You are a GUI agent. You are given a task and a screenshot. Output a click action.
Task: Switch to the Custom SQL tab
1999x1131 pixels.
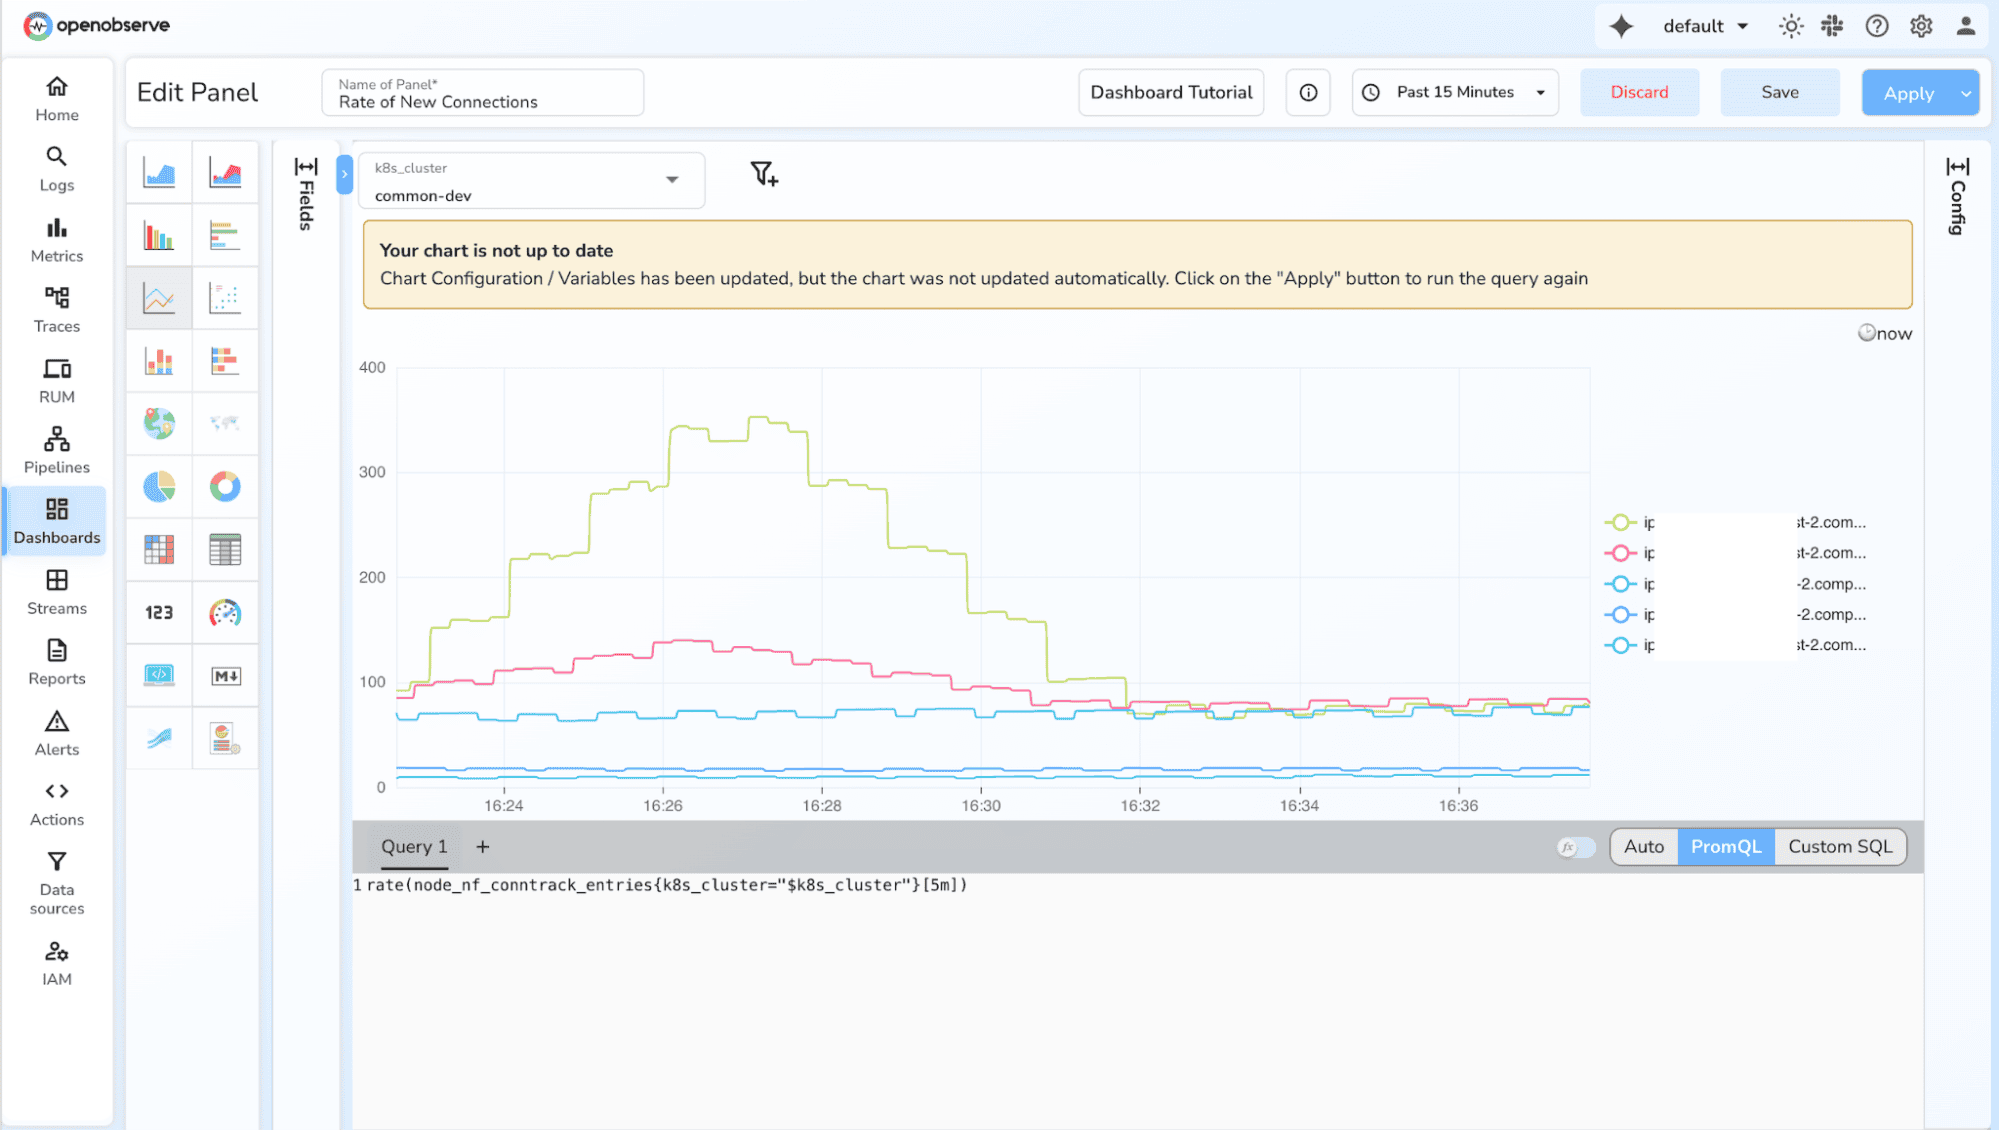(x=1839, y=846)
